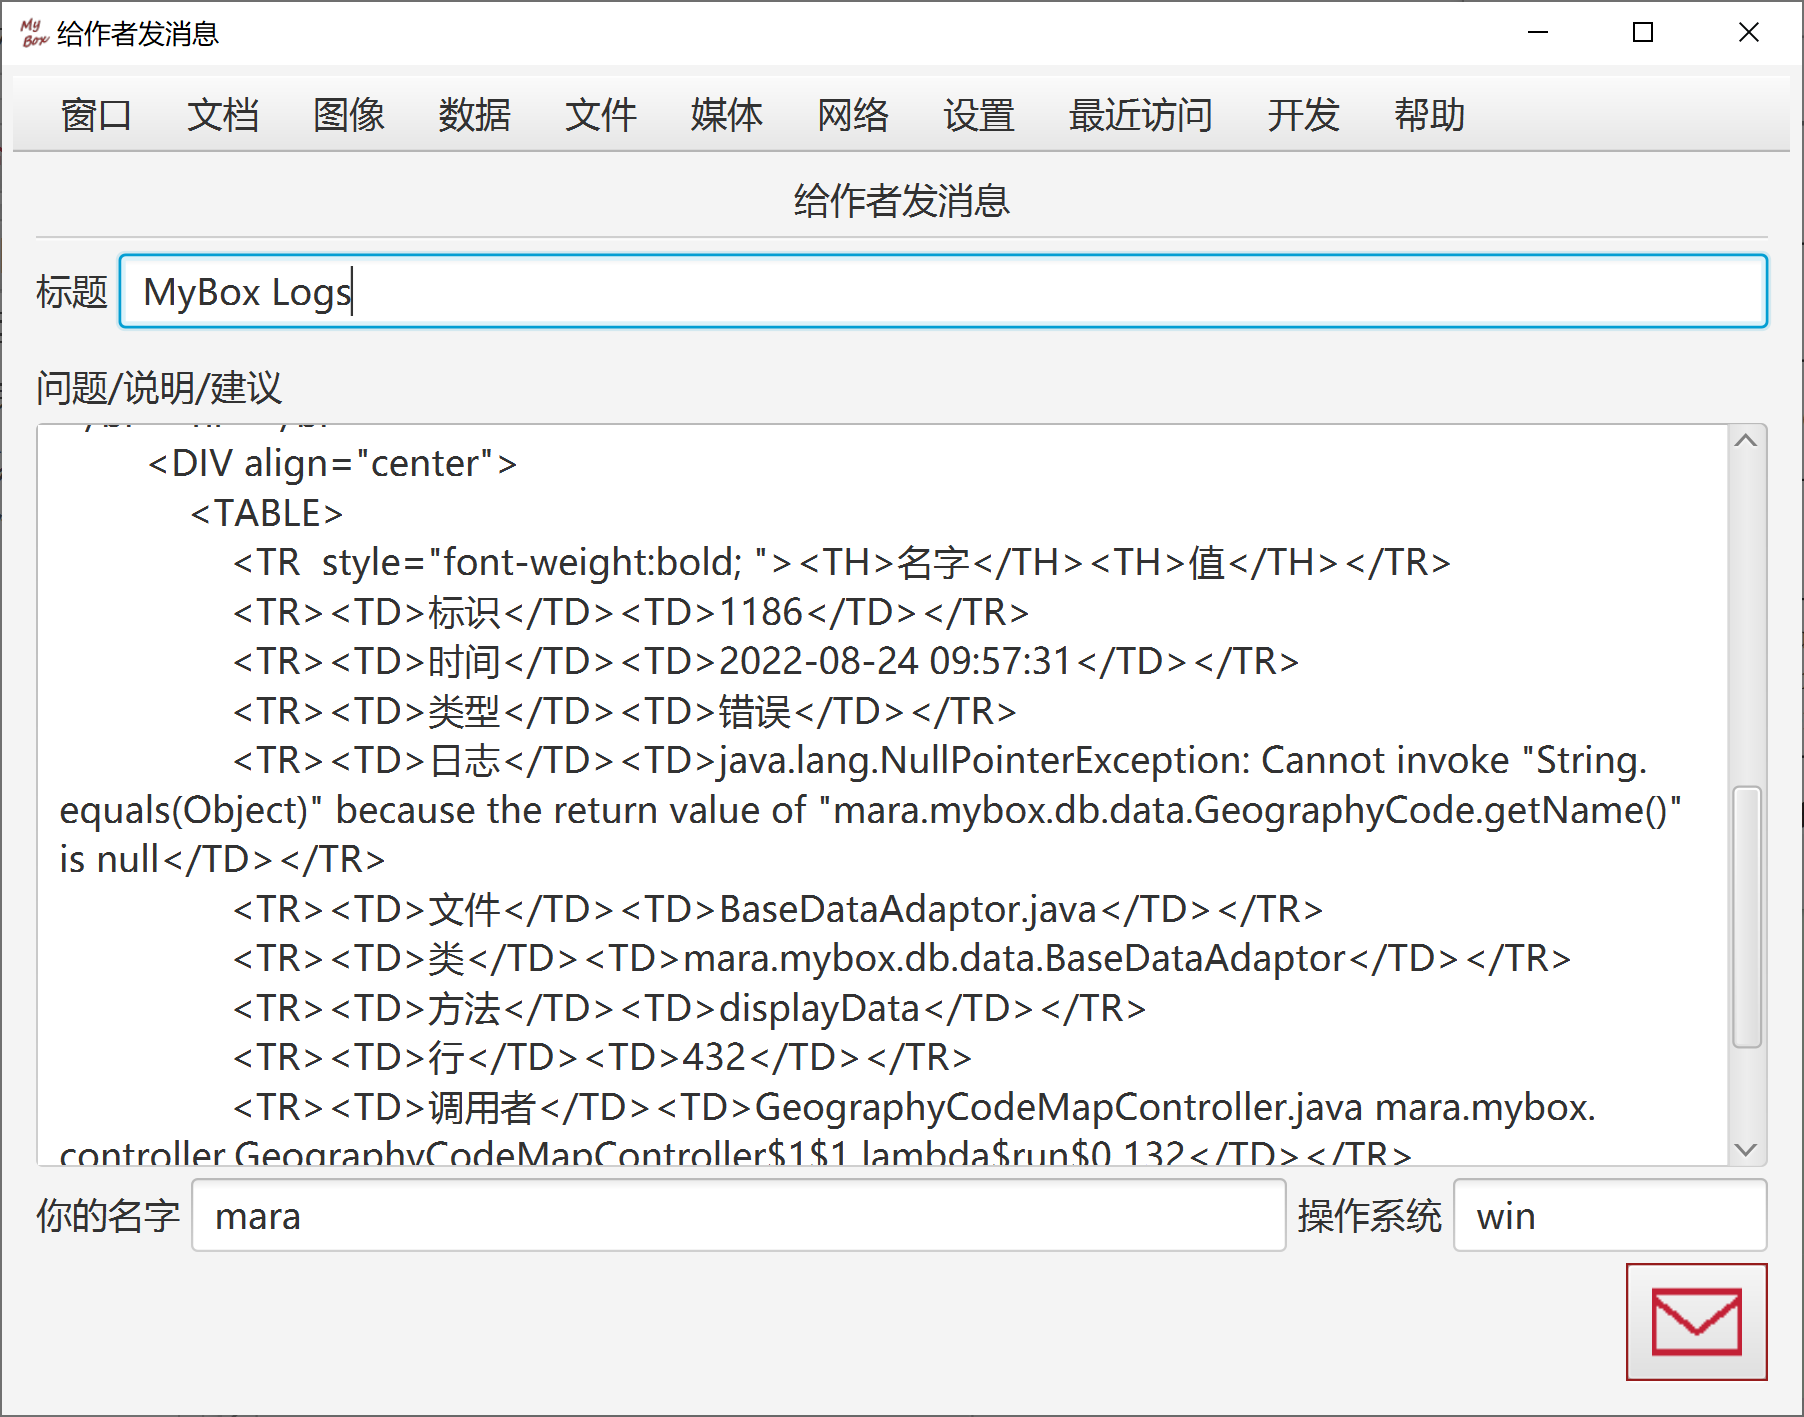Click the vertical scrollbar thumb in message area
This screenshot has width=1804, height=1417.
point(1746,916)
